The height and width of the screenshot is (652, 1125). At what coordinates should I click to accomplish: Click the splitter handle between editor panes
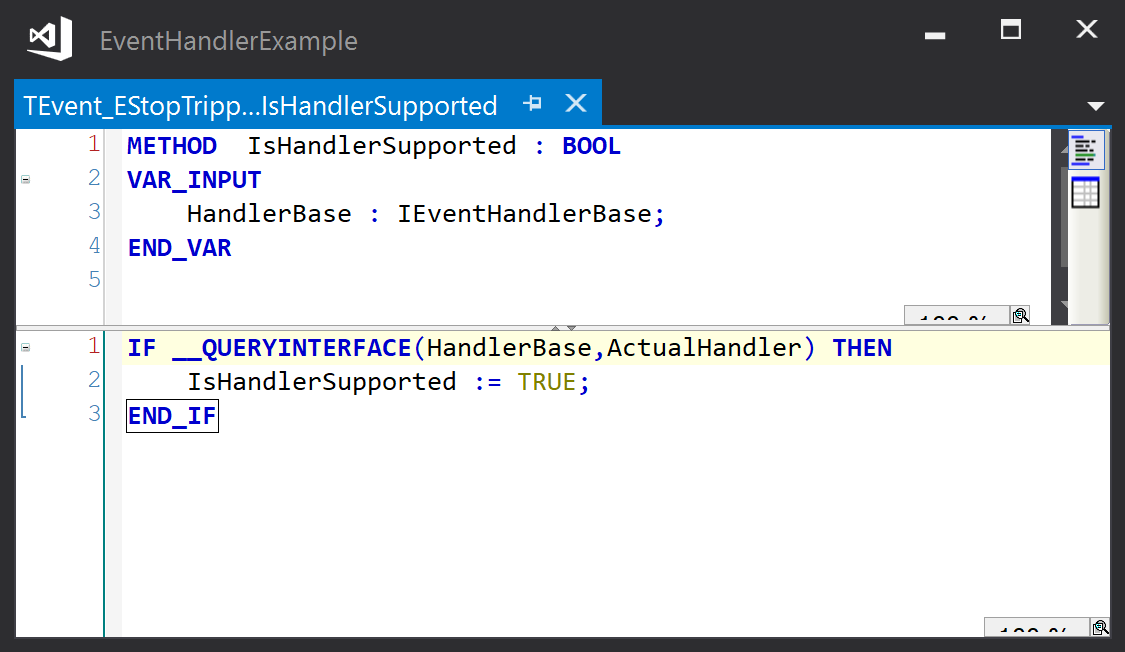[x=564, y=327]
